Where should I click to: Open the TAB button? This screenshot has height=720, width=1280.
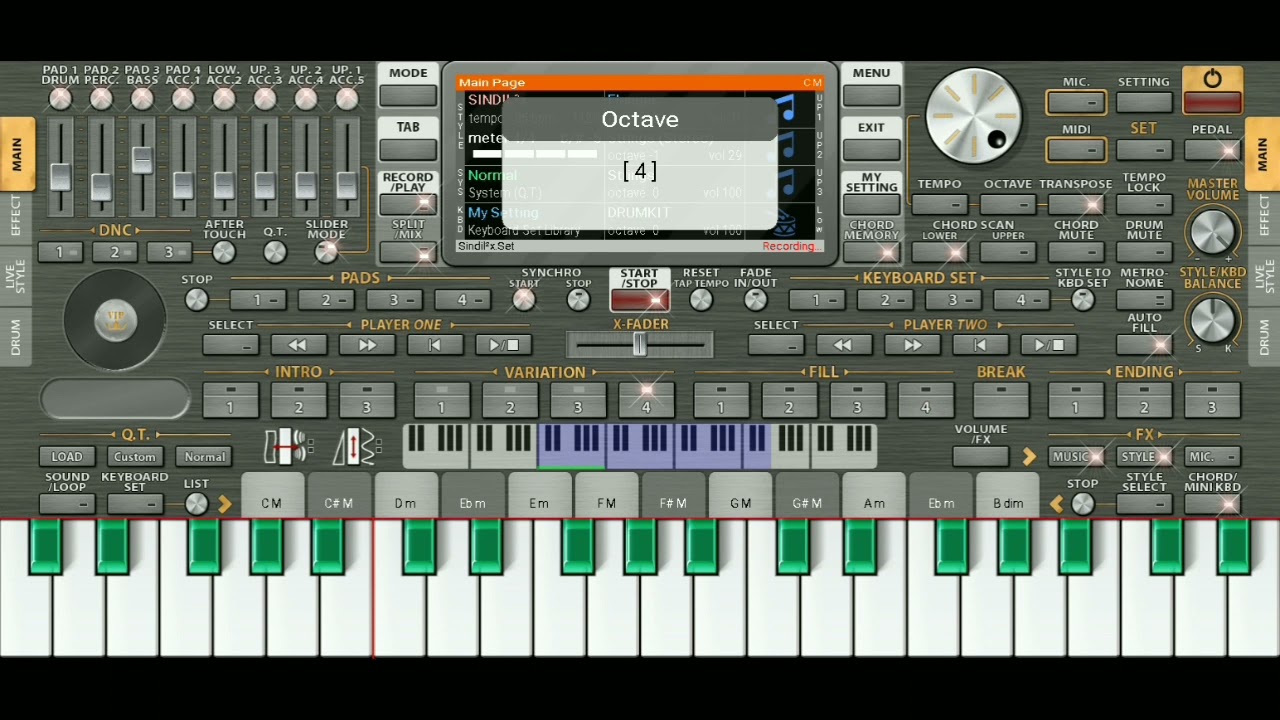tap(408, 150)
